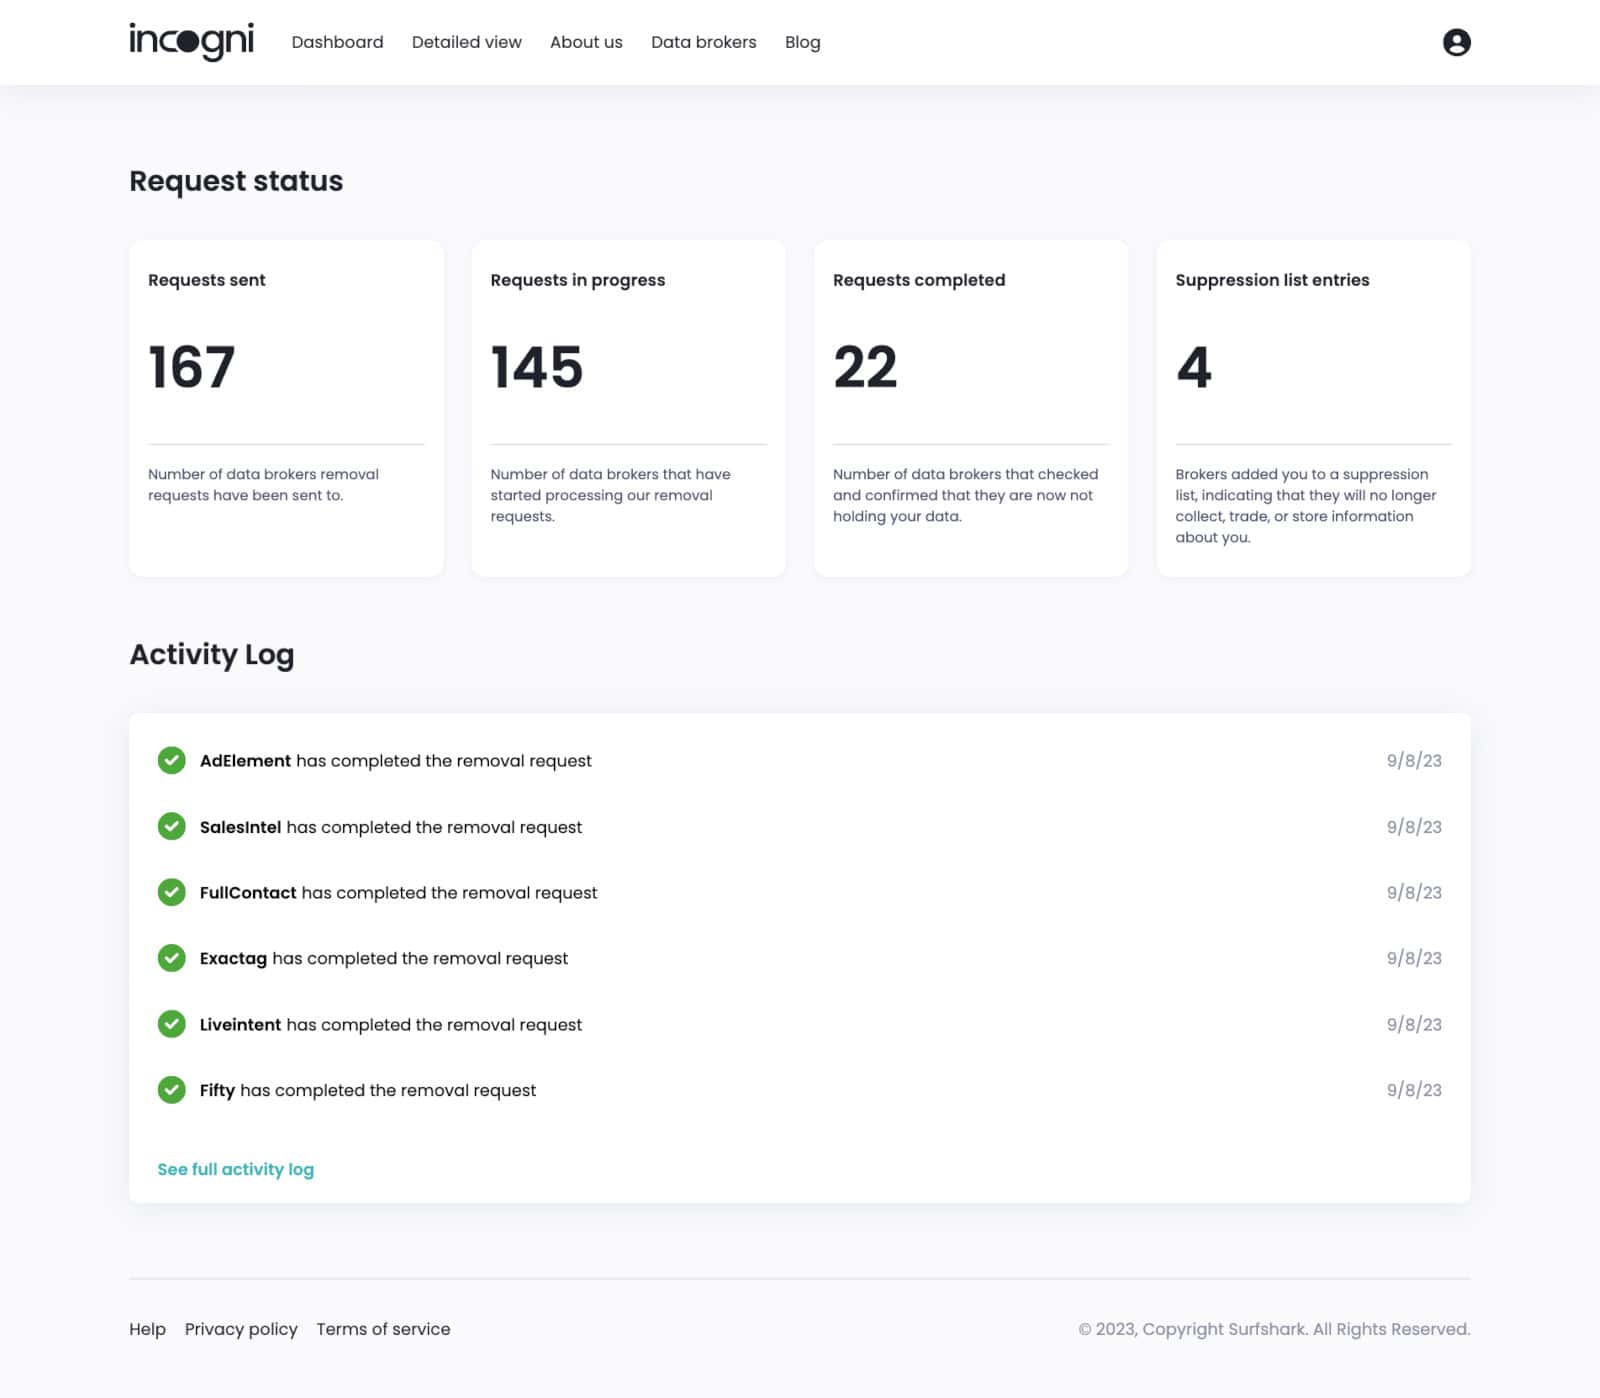Screen dimensions: 1600x1398
Task: Open the Data brokers section
Action: pyautogui.click(x=703, y=42)
